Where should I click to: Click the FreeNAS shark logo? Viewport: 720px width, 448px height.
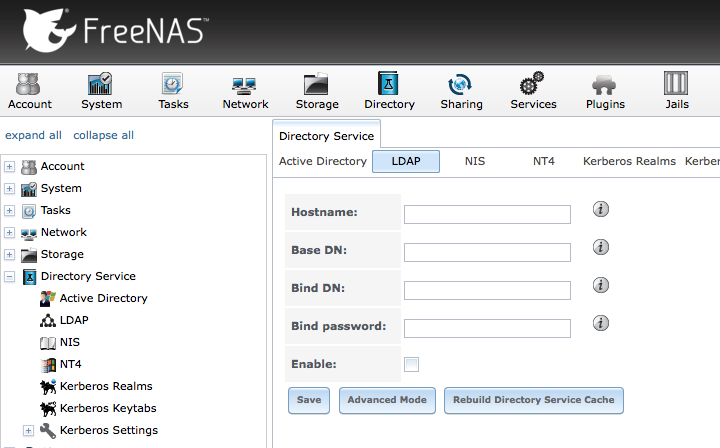(48, 30)
